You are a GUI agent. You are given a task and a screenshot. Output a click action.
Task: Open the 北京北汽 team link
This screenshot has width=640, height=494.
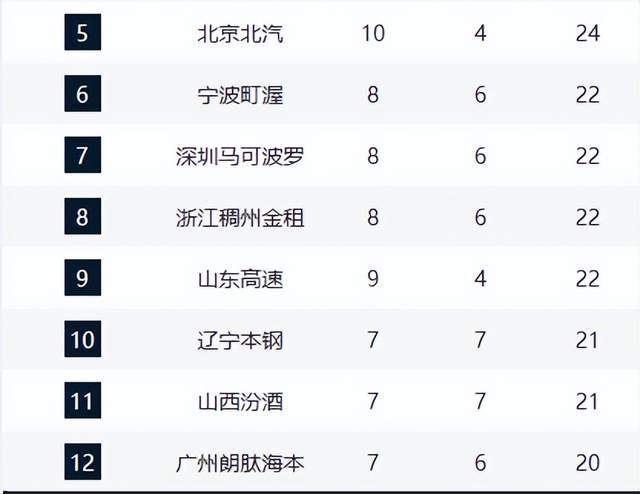pos(240,33)
